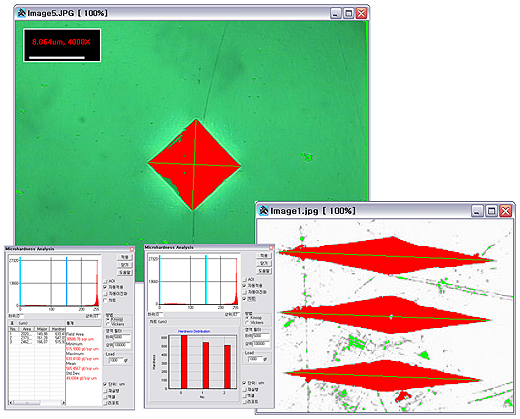This screenshot has width=520, height=419.
Task: Click the red diamond indentation in Image5.JPG
Action: click(x=194, y=164)
